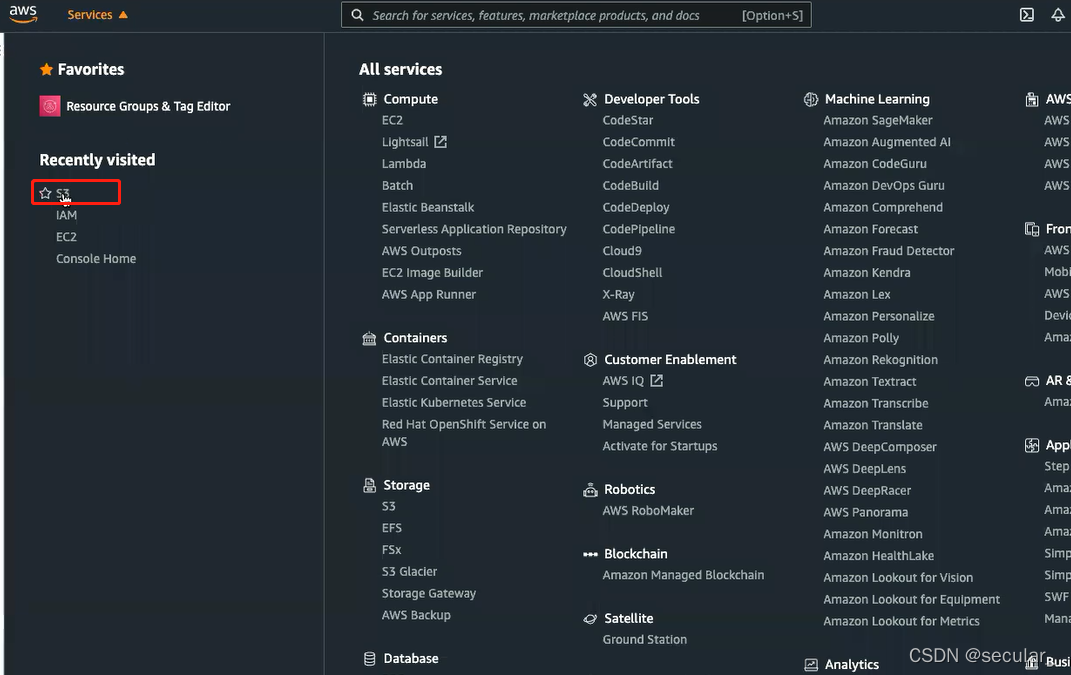Image resolution: width=1071 pixels, height=675 pixels.
Task: Click the Resource Groups pink icon
Action: 50,106
